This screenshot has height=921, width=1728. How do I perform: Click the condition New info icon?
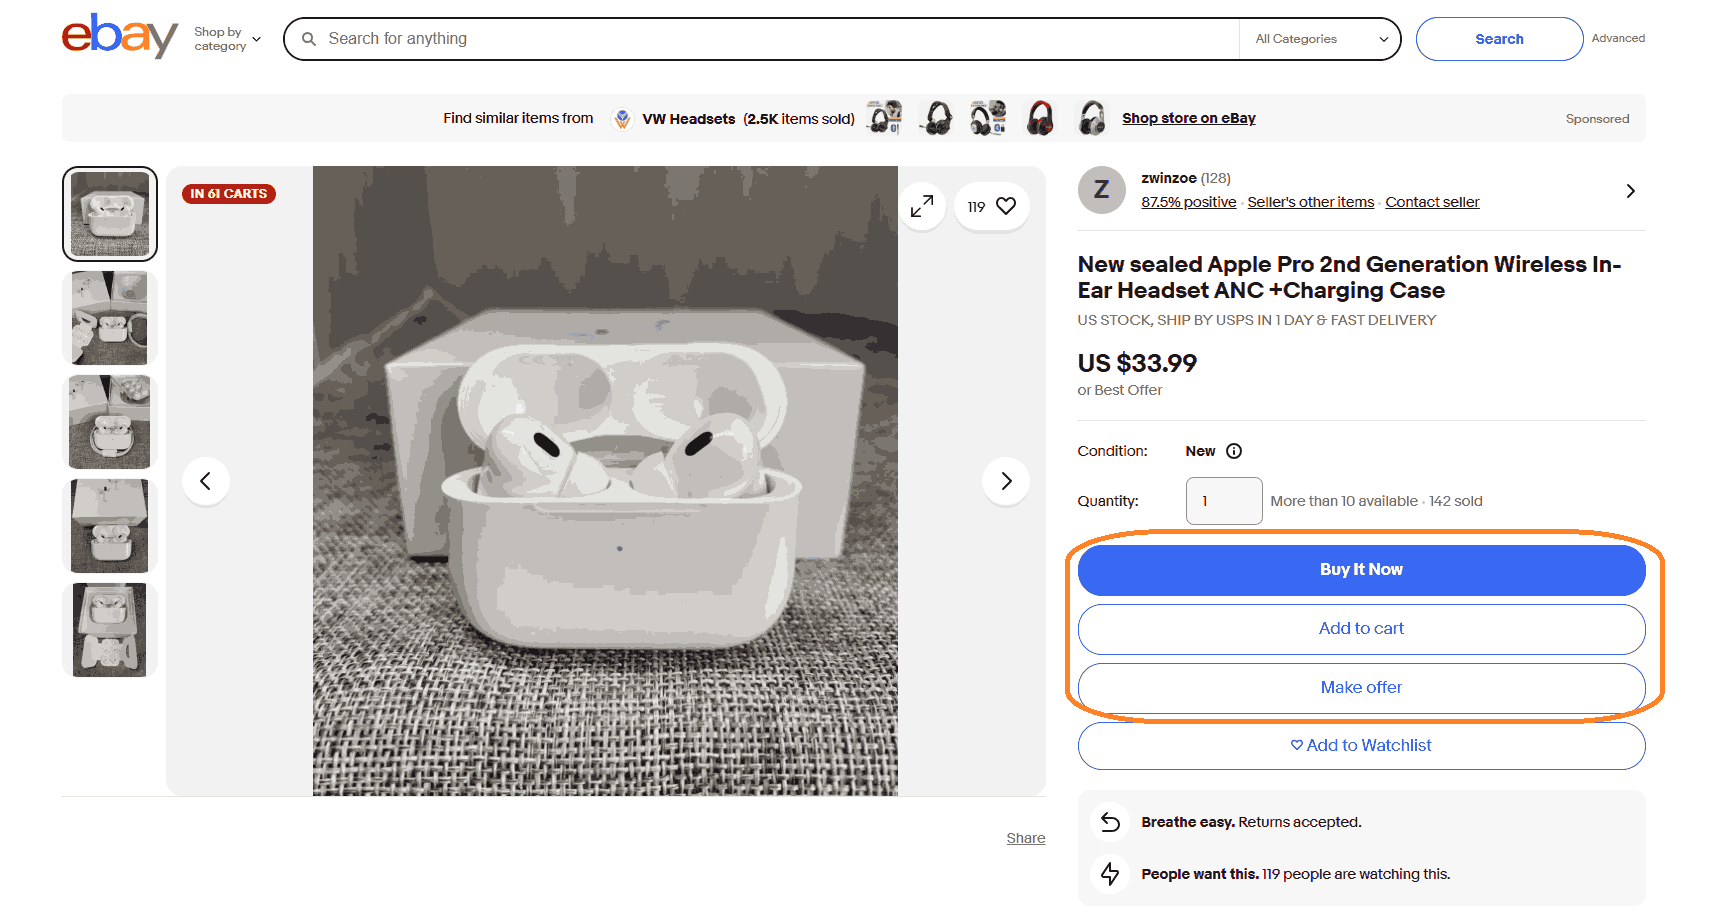1234,451
